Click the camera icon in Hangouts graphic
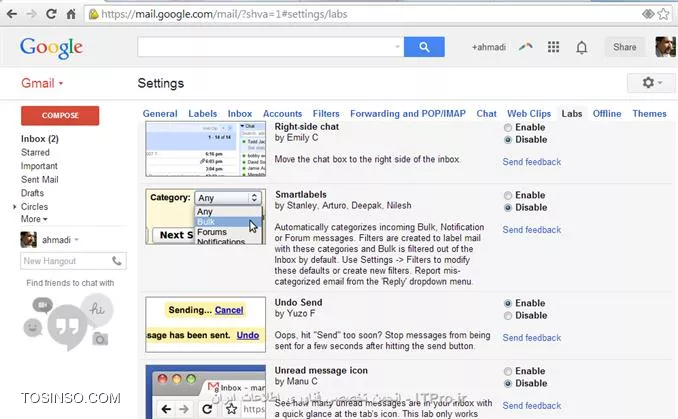The width and height of the screenshot is (678, 419). click(x=100, y=339)
